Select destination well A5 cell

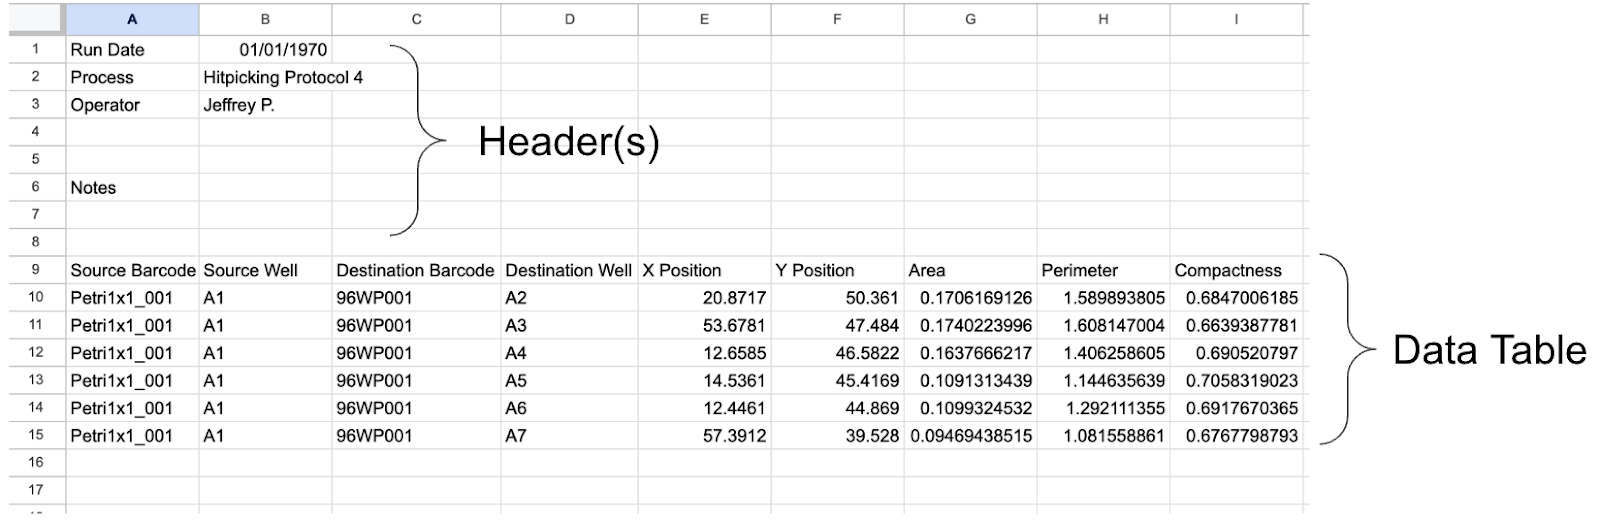coord(569,380)
